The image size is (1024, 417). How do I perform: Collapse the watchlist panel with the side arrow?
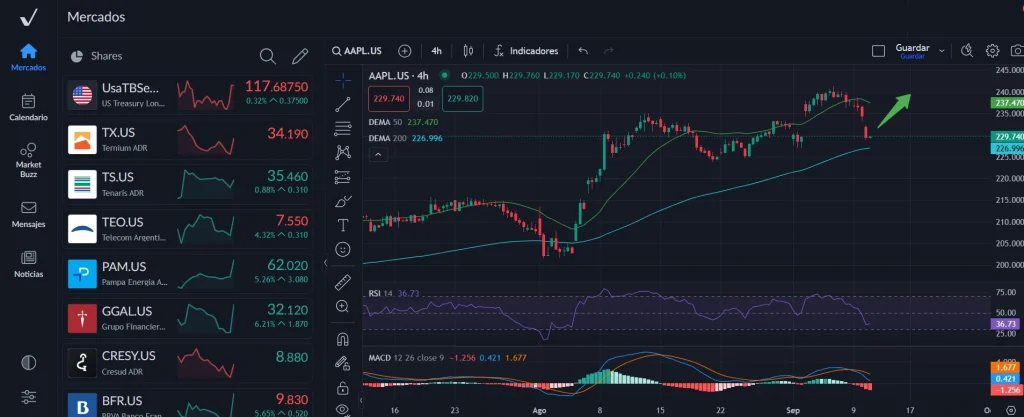tap(325, 262)
